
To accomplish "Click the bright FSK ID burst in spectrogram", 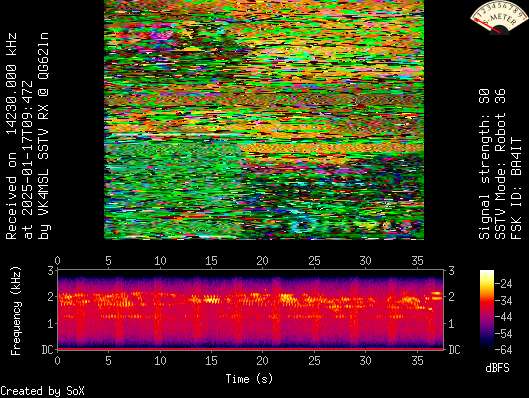I will pyautogui.click(x=437, y=296).
